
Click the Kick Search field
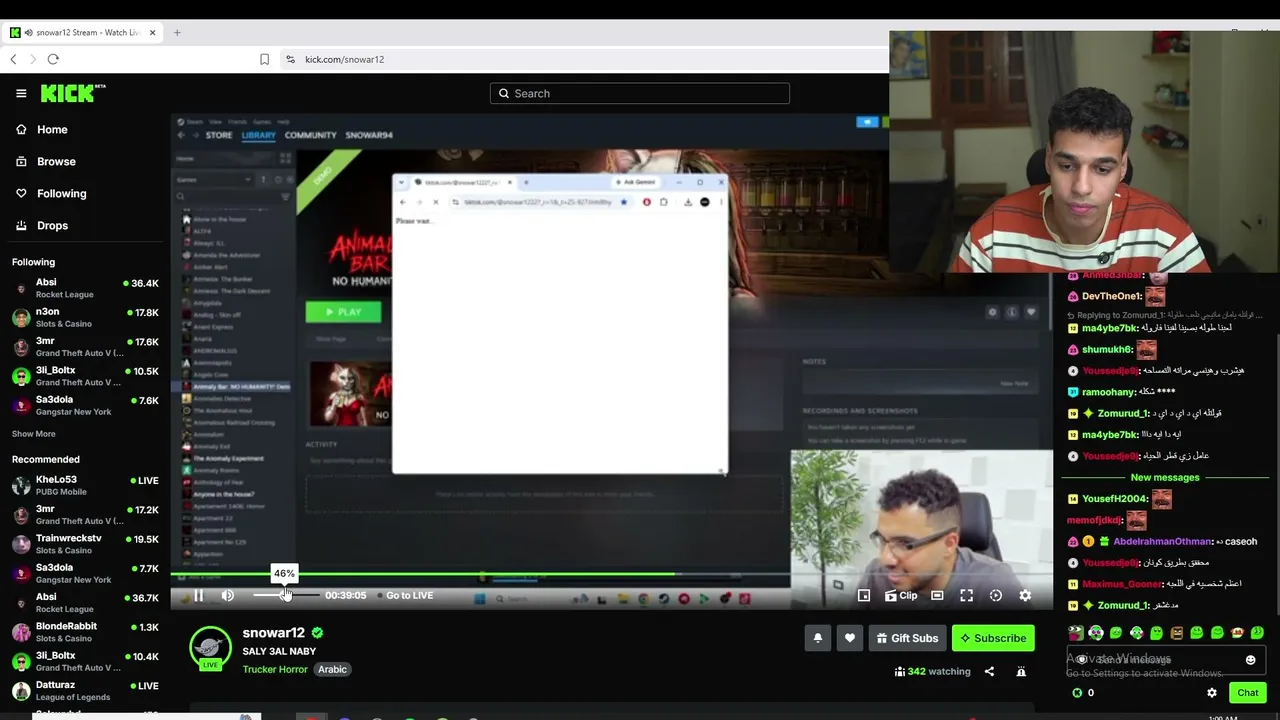[x=640, y=93]
